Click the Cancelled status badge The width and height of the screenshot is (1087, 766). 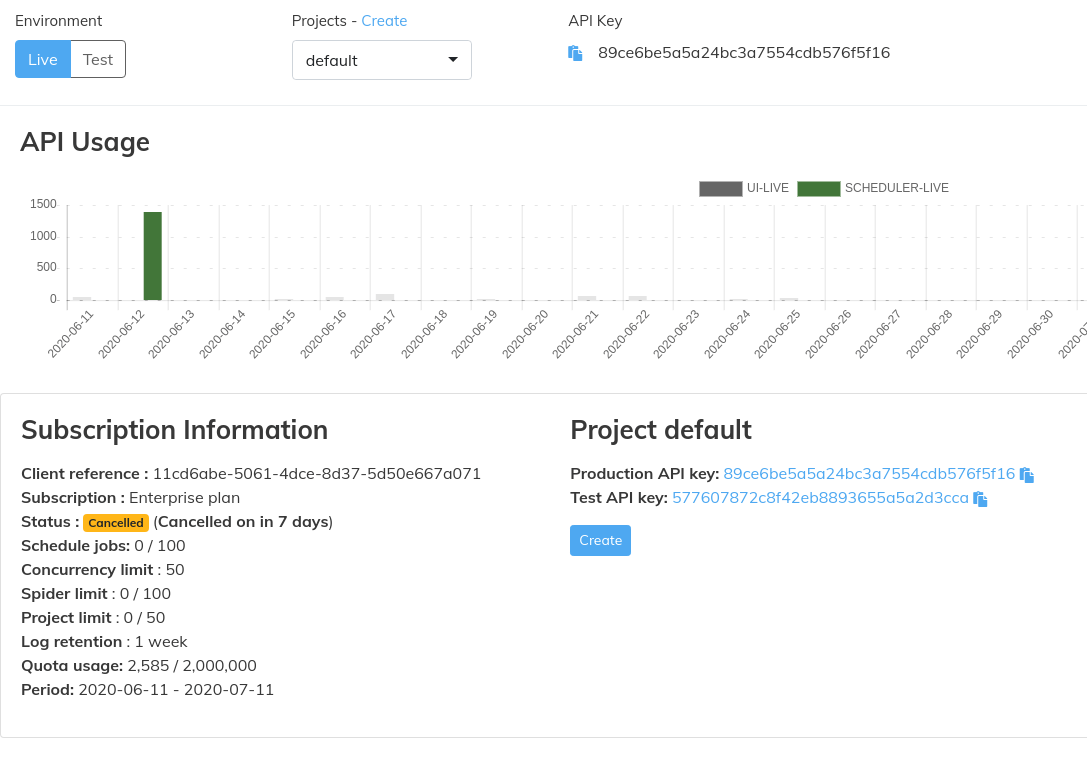(116, 522)
